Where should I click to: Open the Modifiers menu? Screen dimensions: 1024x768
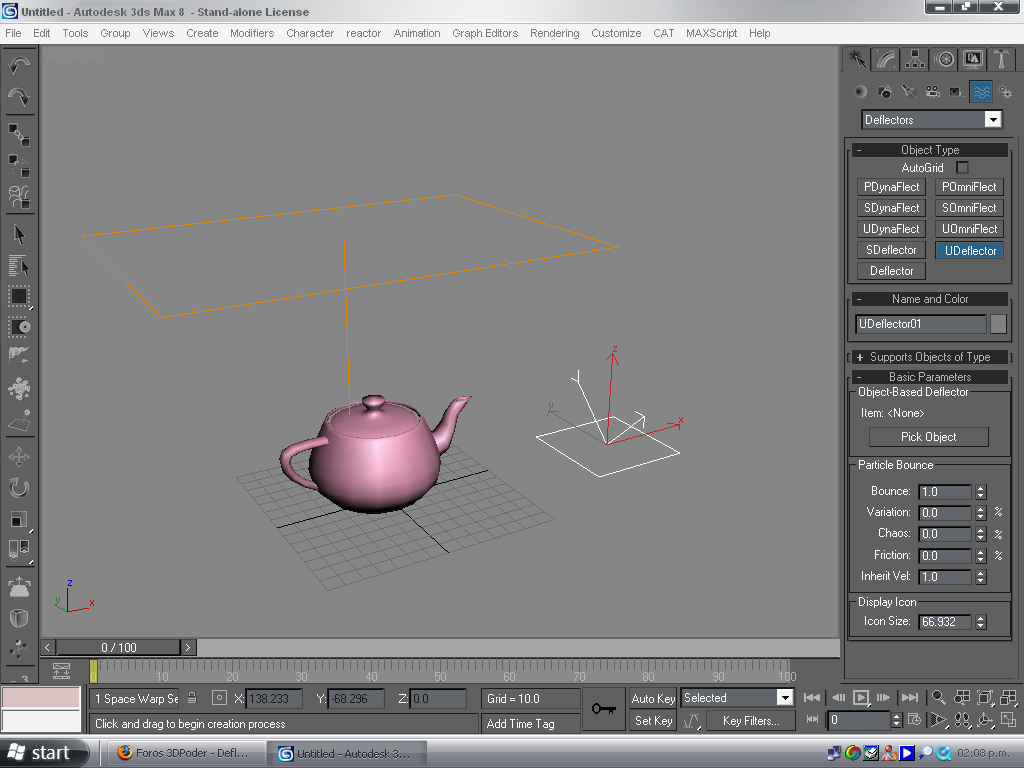coord(251,33)
